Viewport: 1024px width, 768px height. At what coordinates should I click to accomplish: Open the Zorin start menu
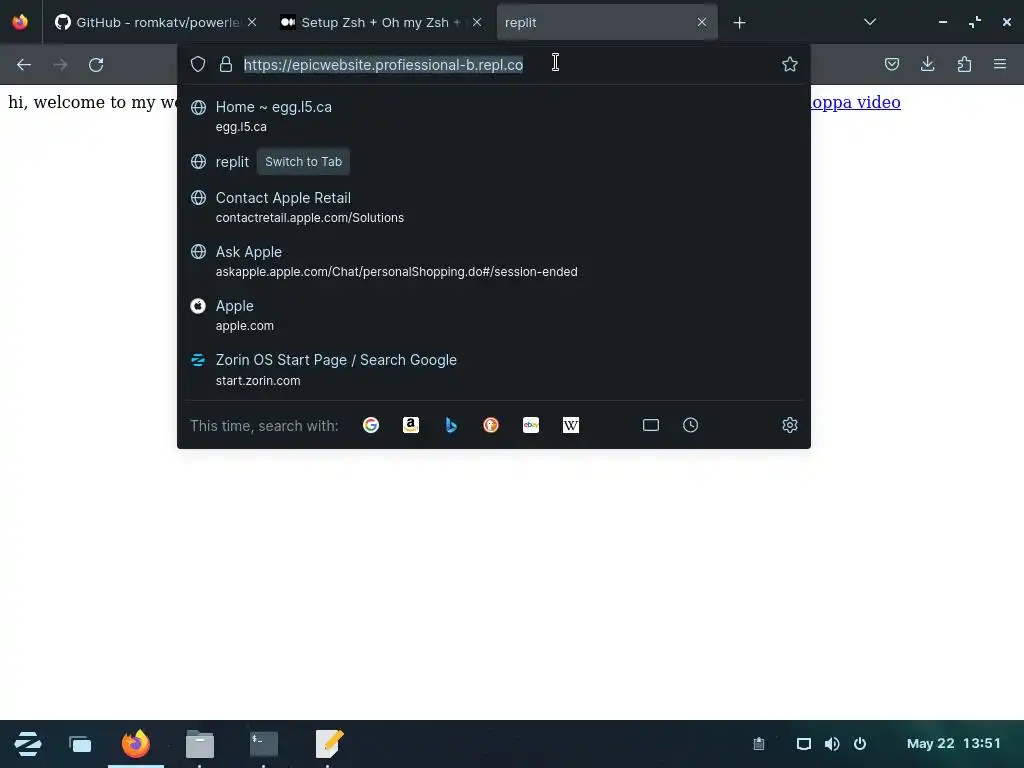click(28, 744)
